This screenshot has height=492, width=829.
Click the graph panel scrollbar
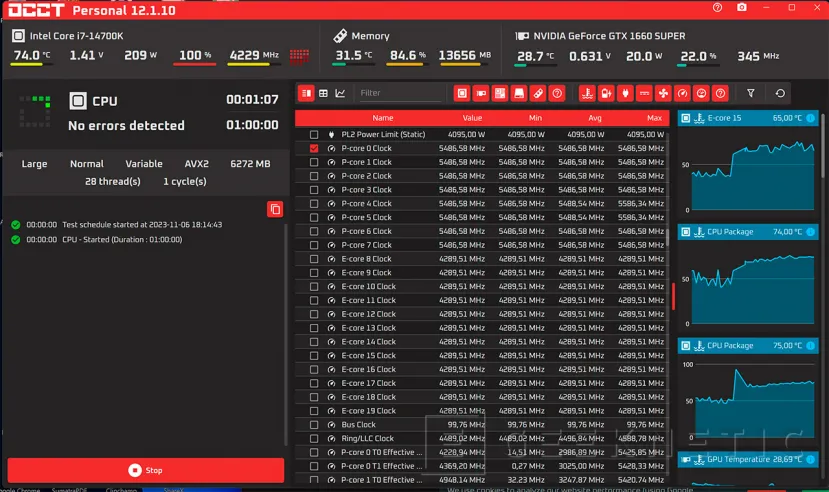pyautogui.click(x=822, y=145)
